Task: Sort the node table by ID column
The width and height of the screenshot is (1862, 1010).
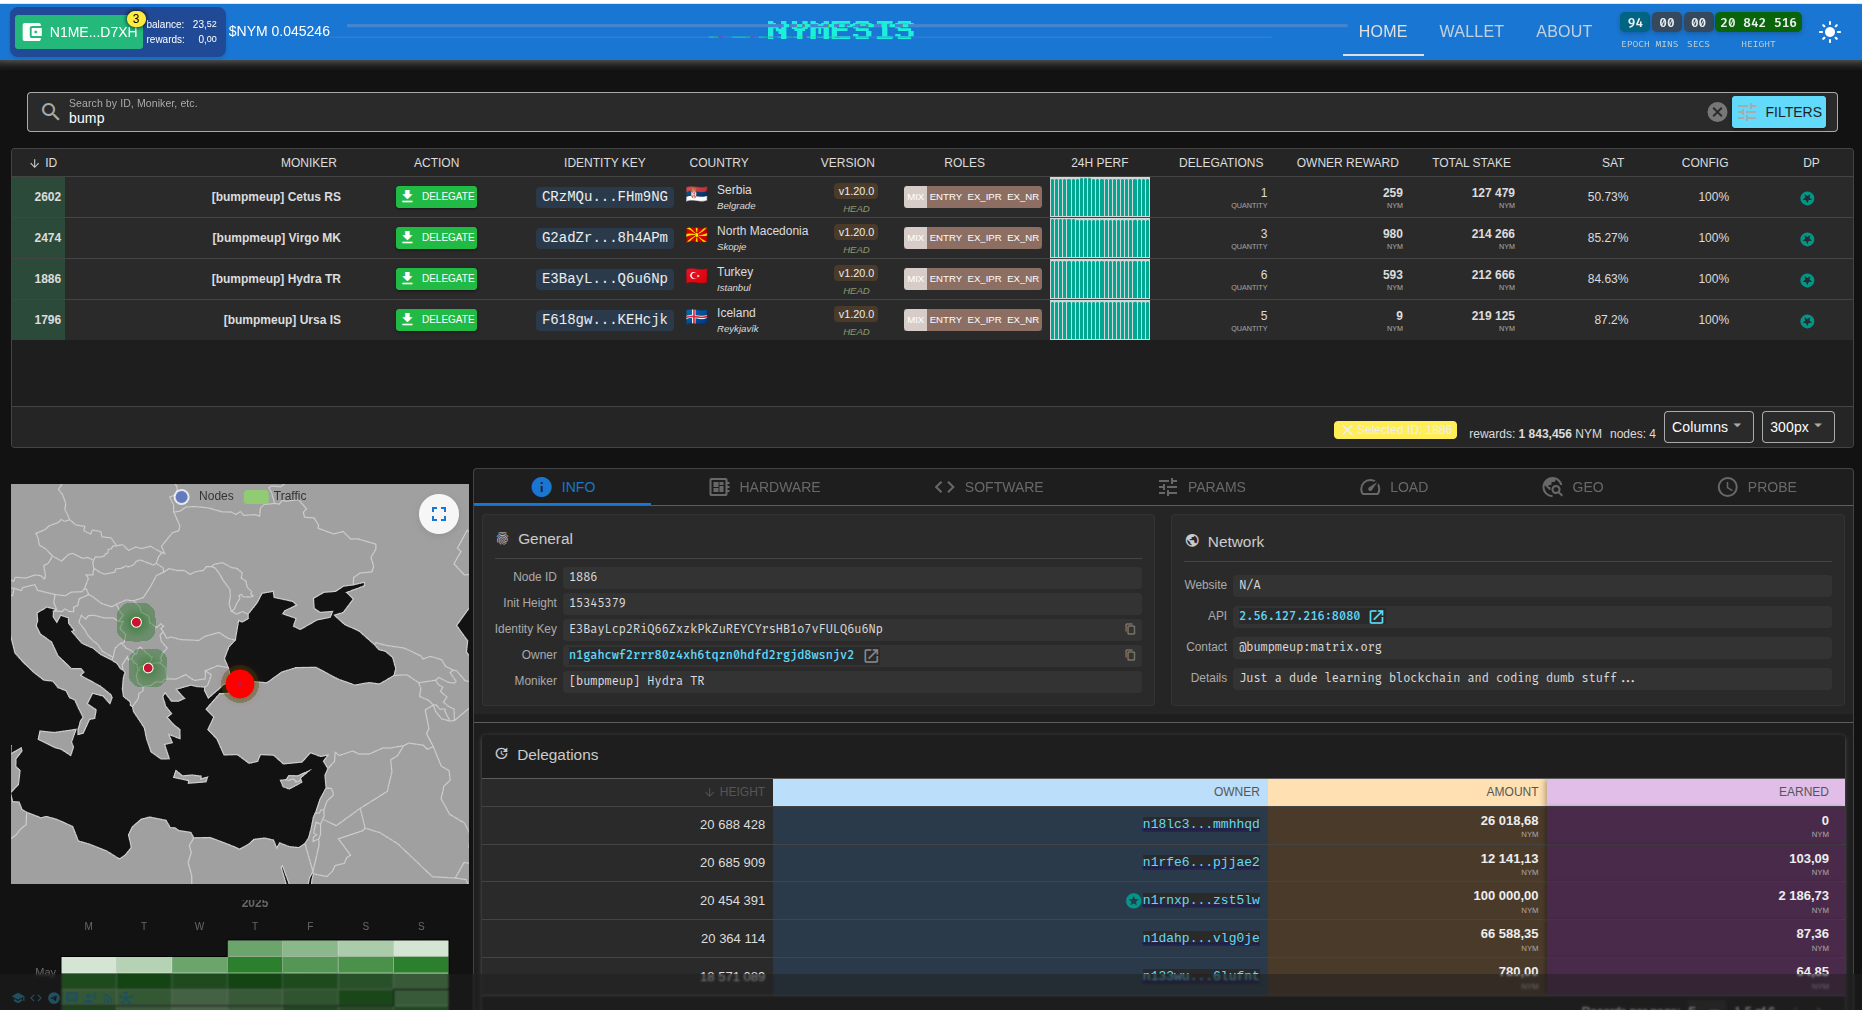Action: click(x=44, y=163)
